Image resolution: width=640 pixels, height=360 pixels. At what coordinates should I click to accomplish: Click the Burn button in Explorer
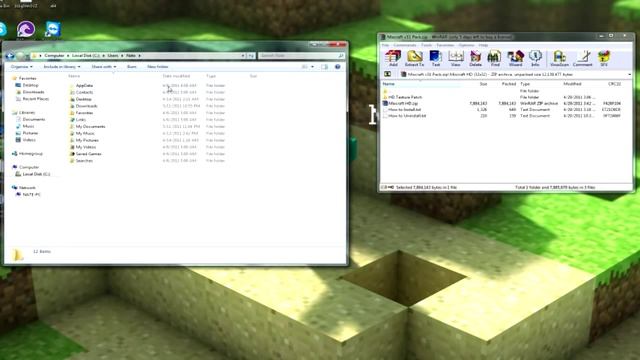click(x=131, y=67)
